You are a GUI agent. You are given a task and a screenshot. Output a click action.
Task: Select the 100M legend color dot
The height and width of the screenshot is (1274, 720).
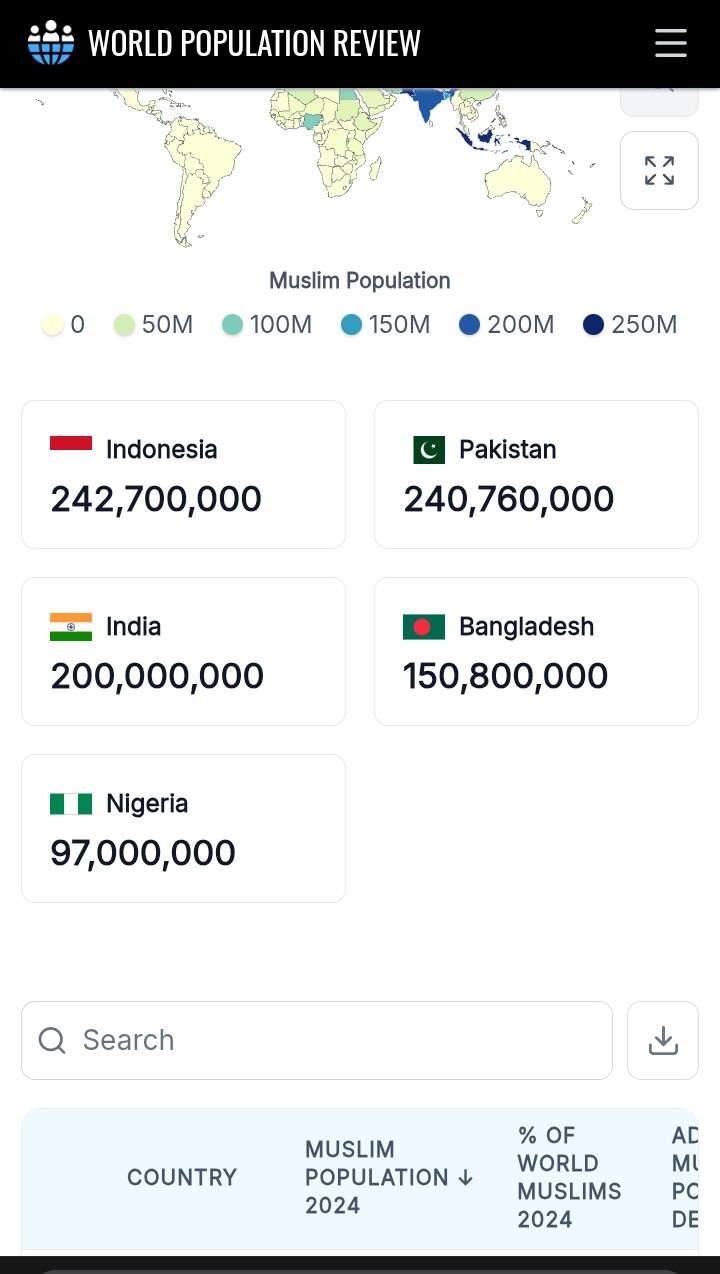233,325
